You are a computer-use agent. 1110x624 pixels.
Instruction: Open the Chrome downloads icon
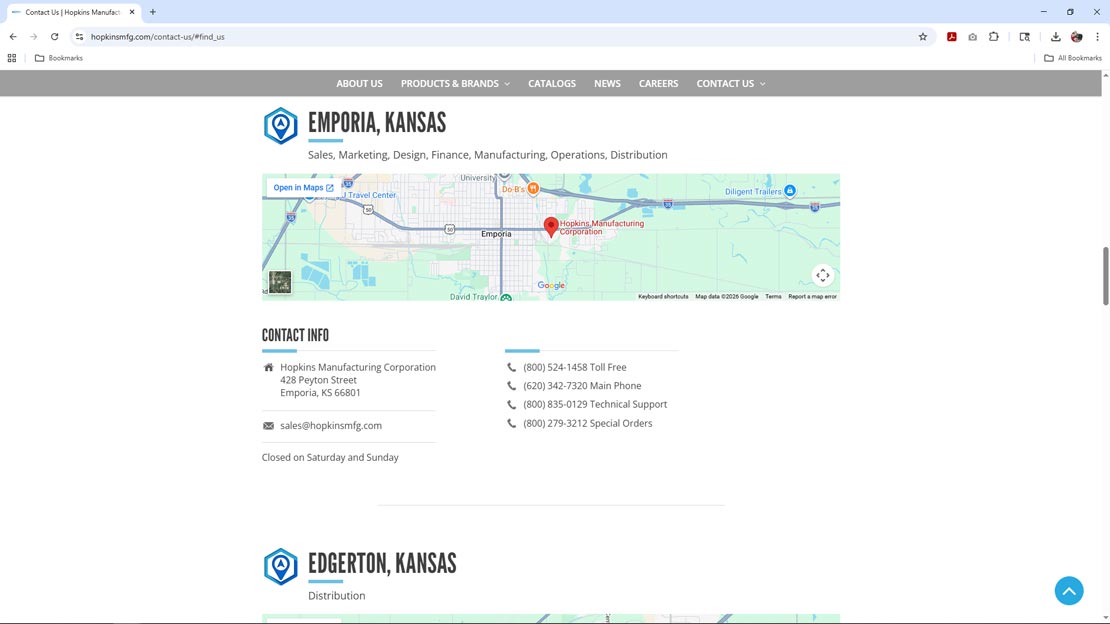click(x=1055, y=37)
